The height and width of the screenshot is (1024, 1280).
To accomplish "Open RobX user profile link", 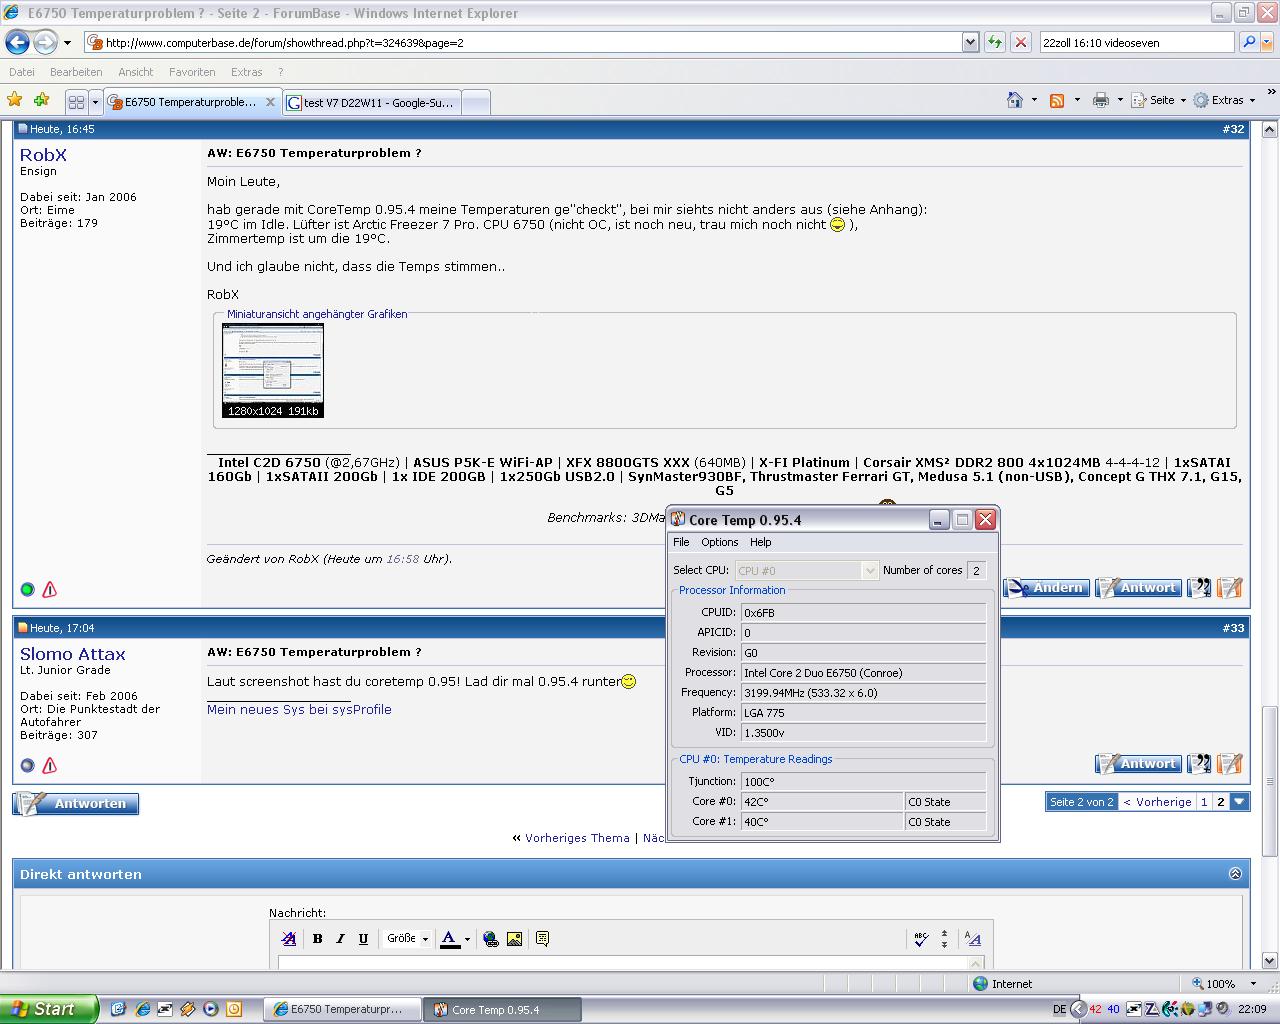I will point(43,155).
